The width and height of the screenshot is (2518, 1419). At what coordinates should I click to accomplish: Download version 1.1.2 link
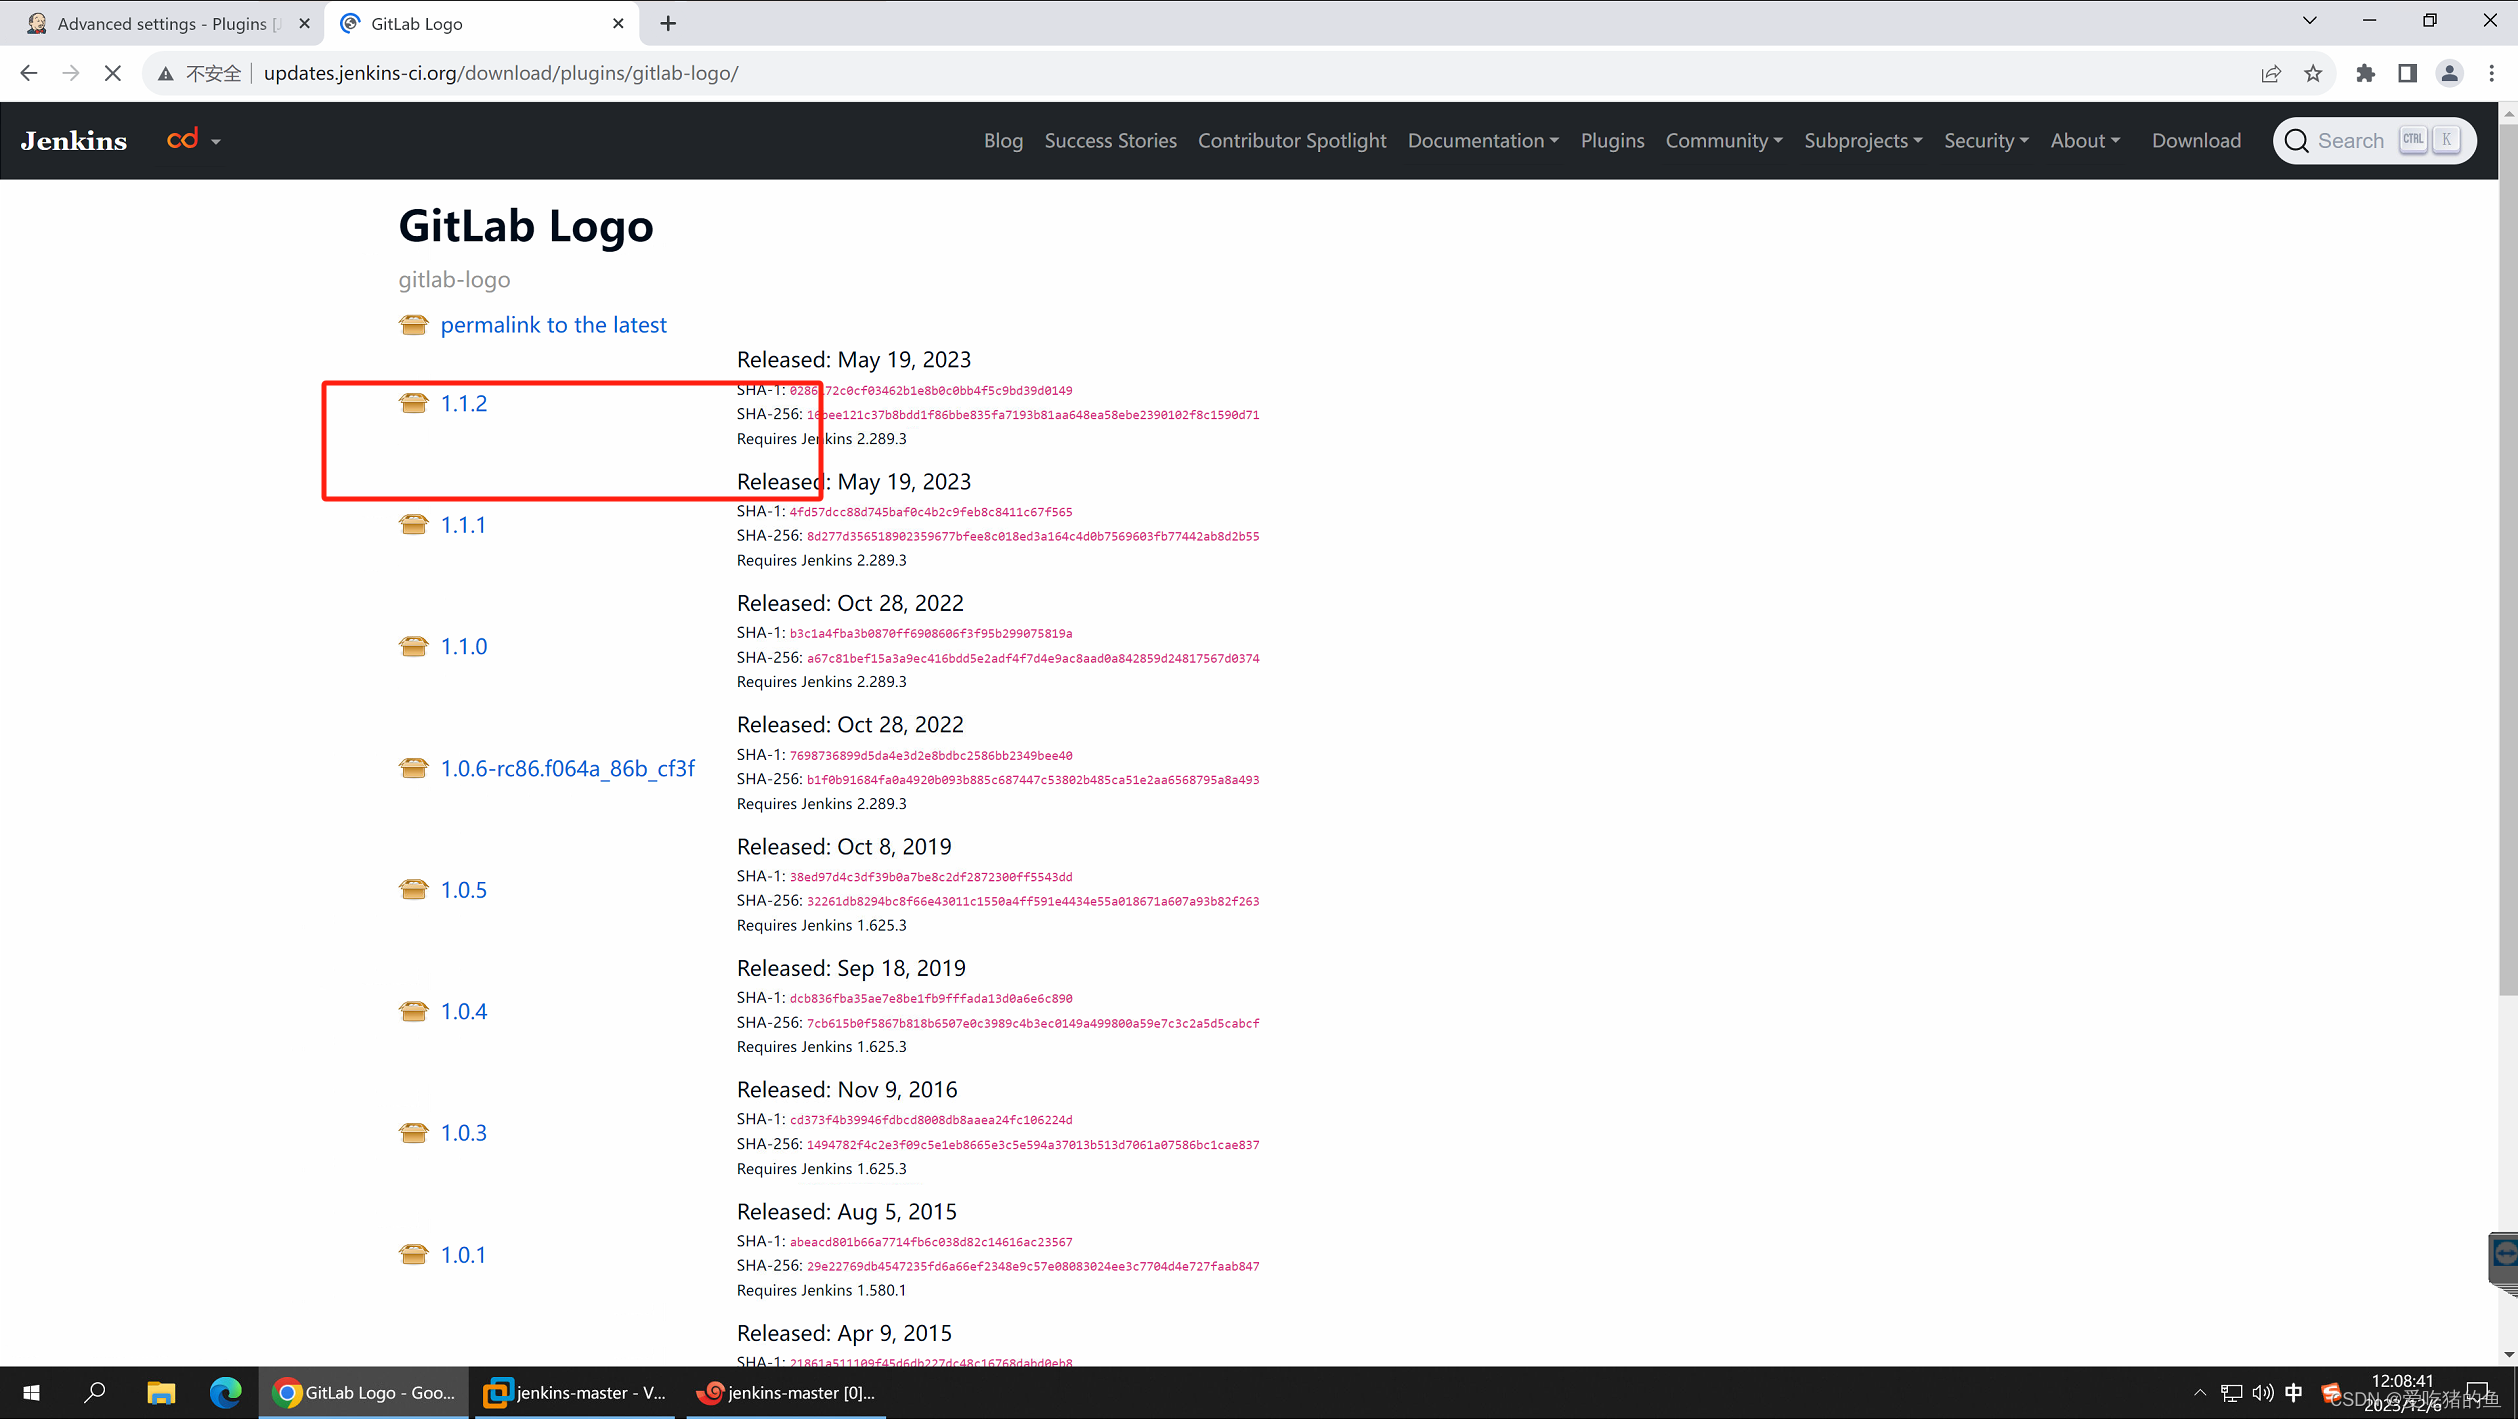464,403
